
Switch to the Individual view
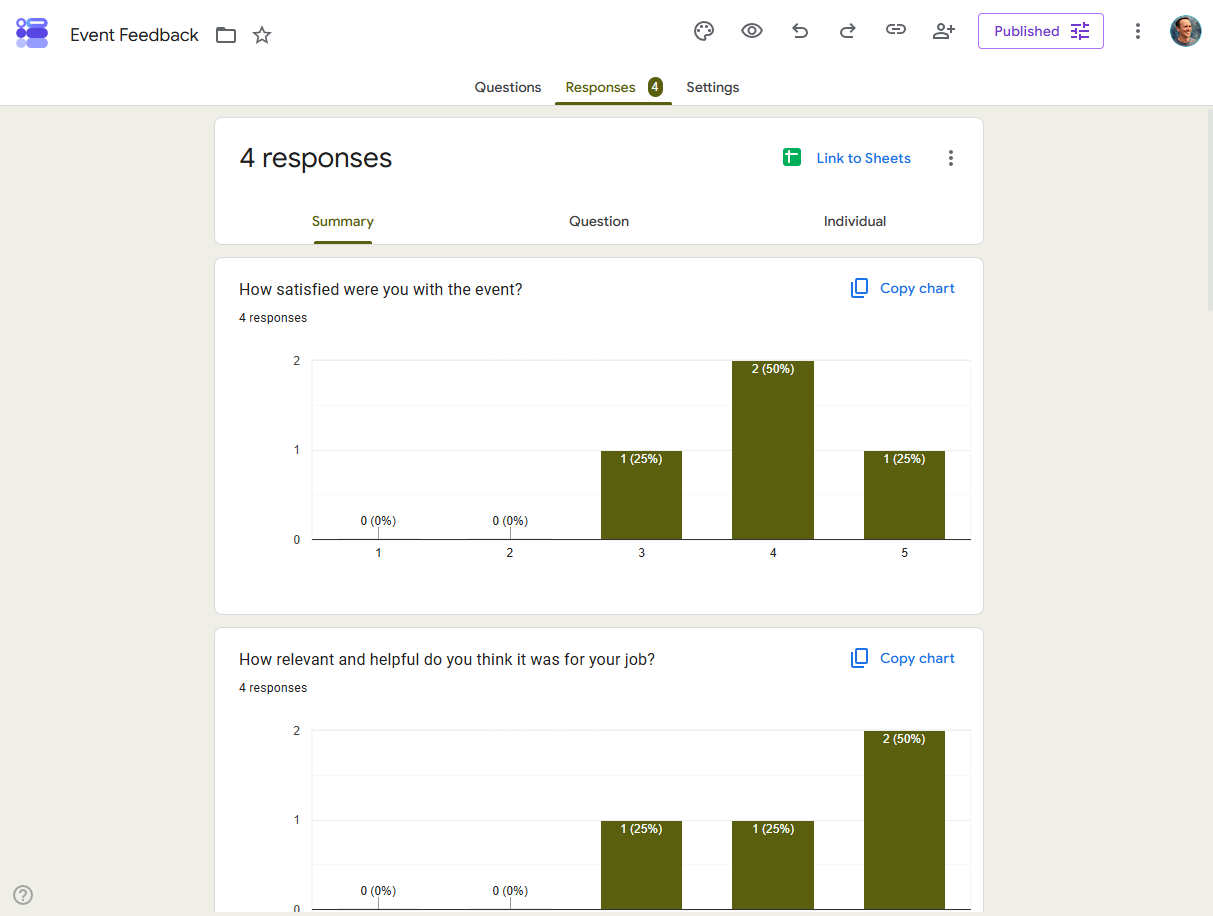pyautogui.click(x=855, y=222)
